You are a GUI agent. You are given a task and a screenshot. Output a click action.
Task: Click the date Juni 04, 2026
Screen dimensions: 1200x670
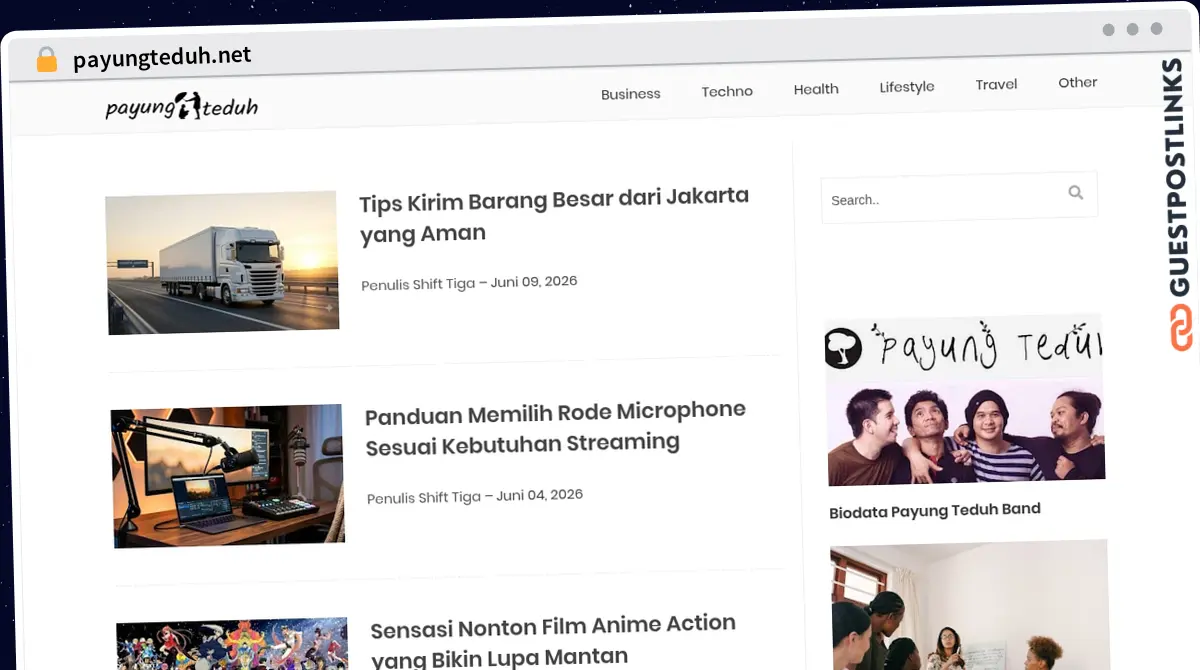tap(540, 495)
